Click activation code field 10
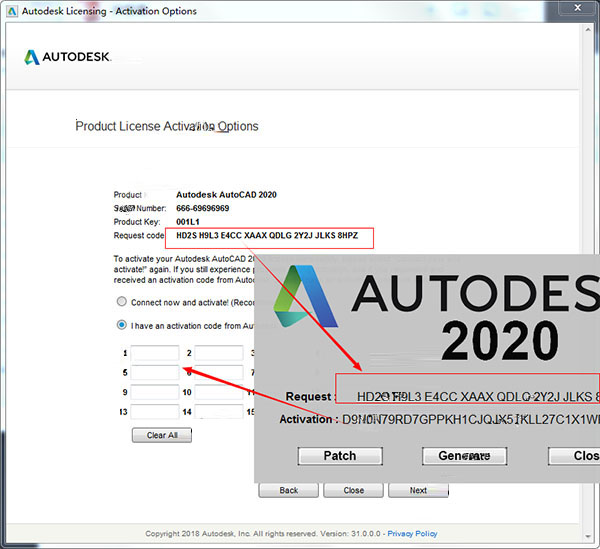Image resolution: width=600 pixels, height=549 pixels. [x=219, y=392]
